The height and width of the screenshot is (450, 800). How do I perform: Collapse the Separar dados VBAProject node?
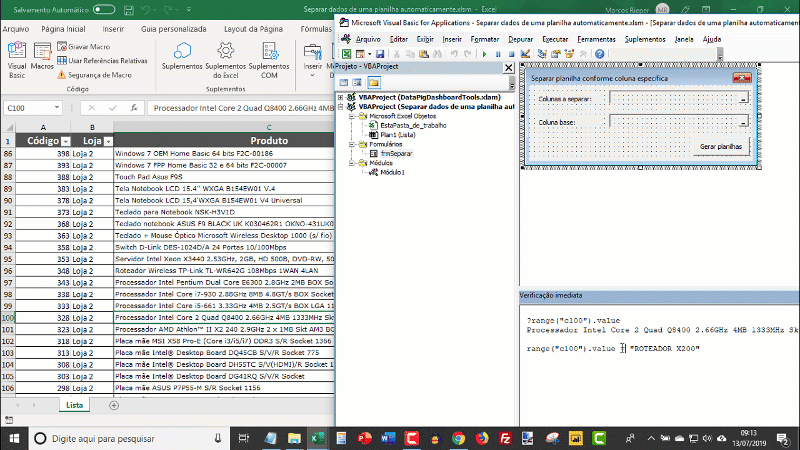pyautogui.click(x=340, y=107)
